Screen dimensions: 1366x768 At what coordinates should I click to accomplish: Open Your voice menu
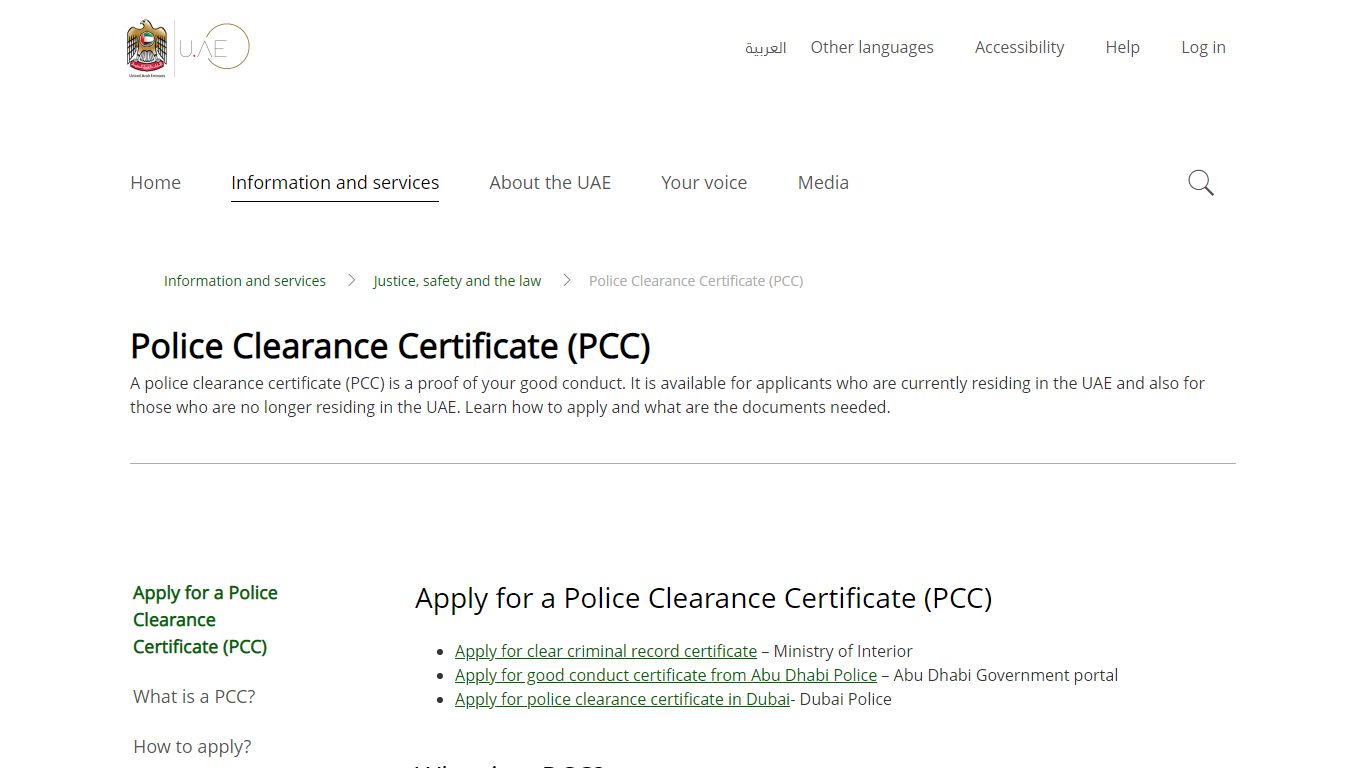tap(704, 183)
